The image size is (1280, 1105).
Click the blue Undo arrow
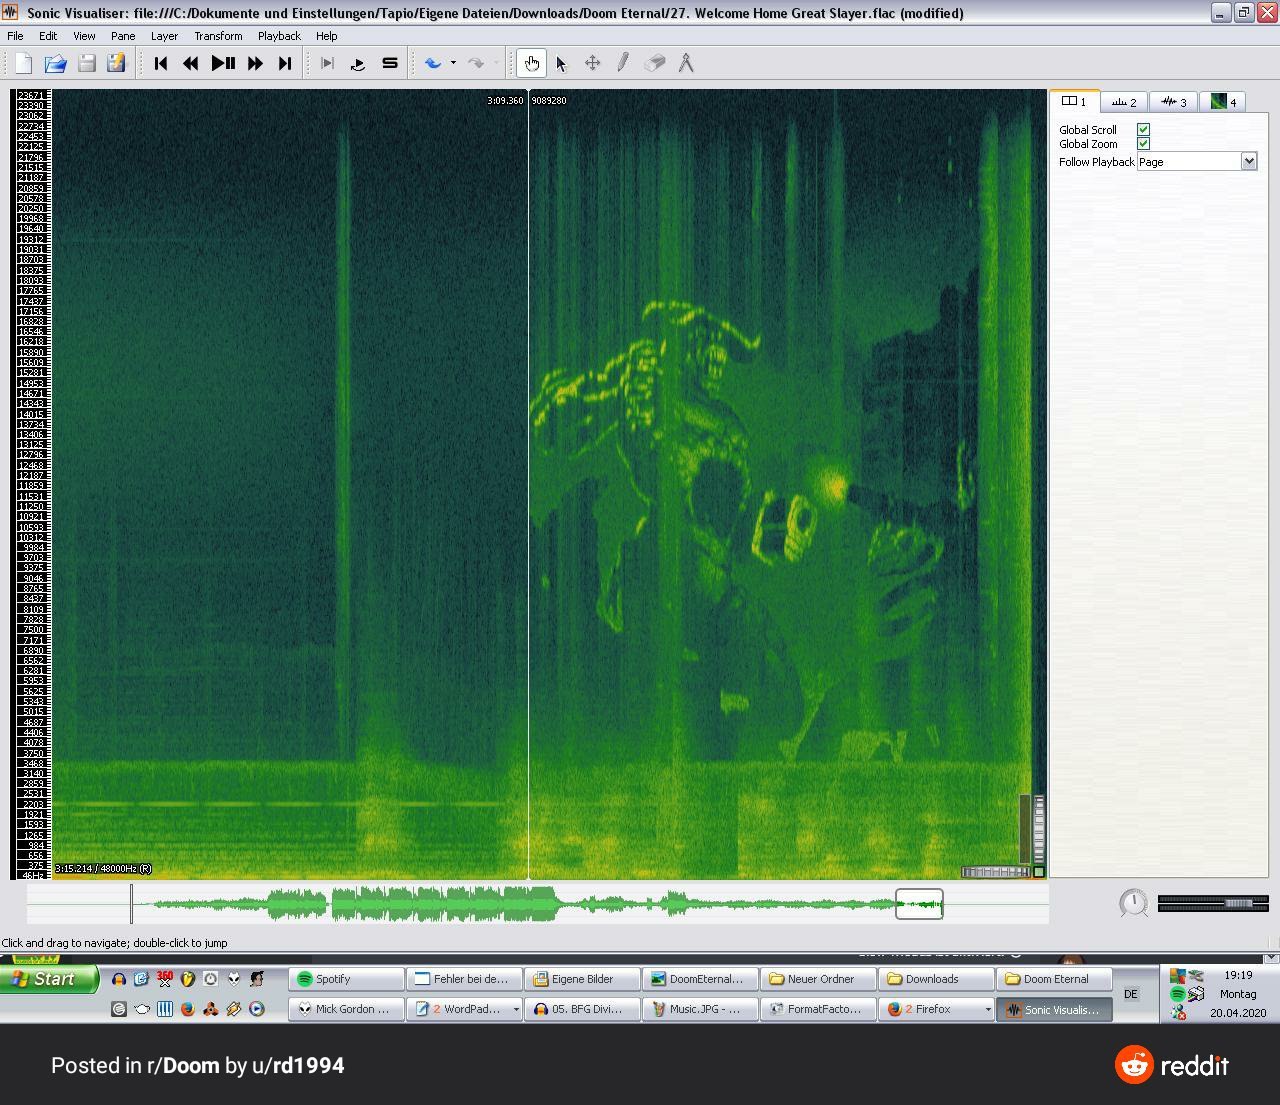click(433, 63)
